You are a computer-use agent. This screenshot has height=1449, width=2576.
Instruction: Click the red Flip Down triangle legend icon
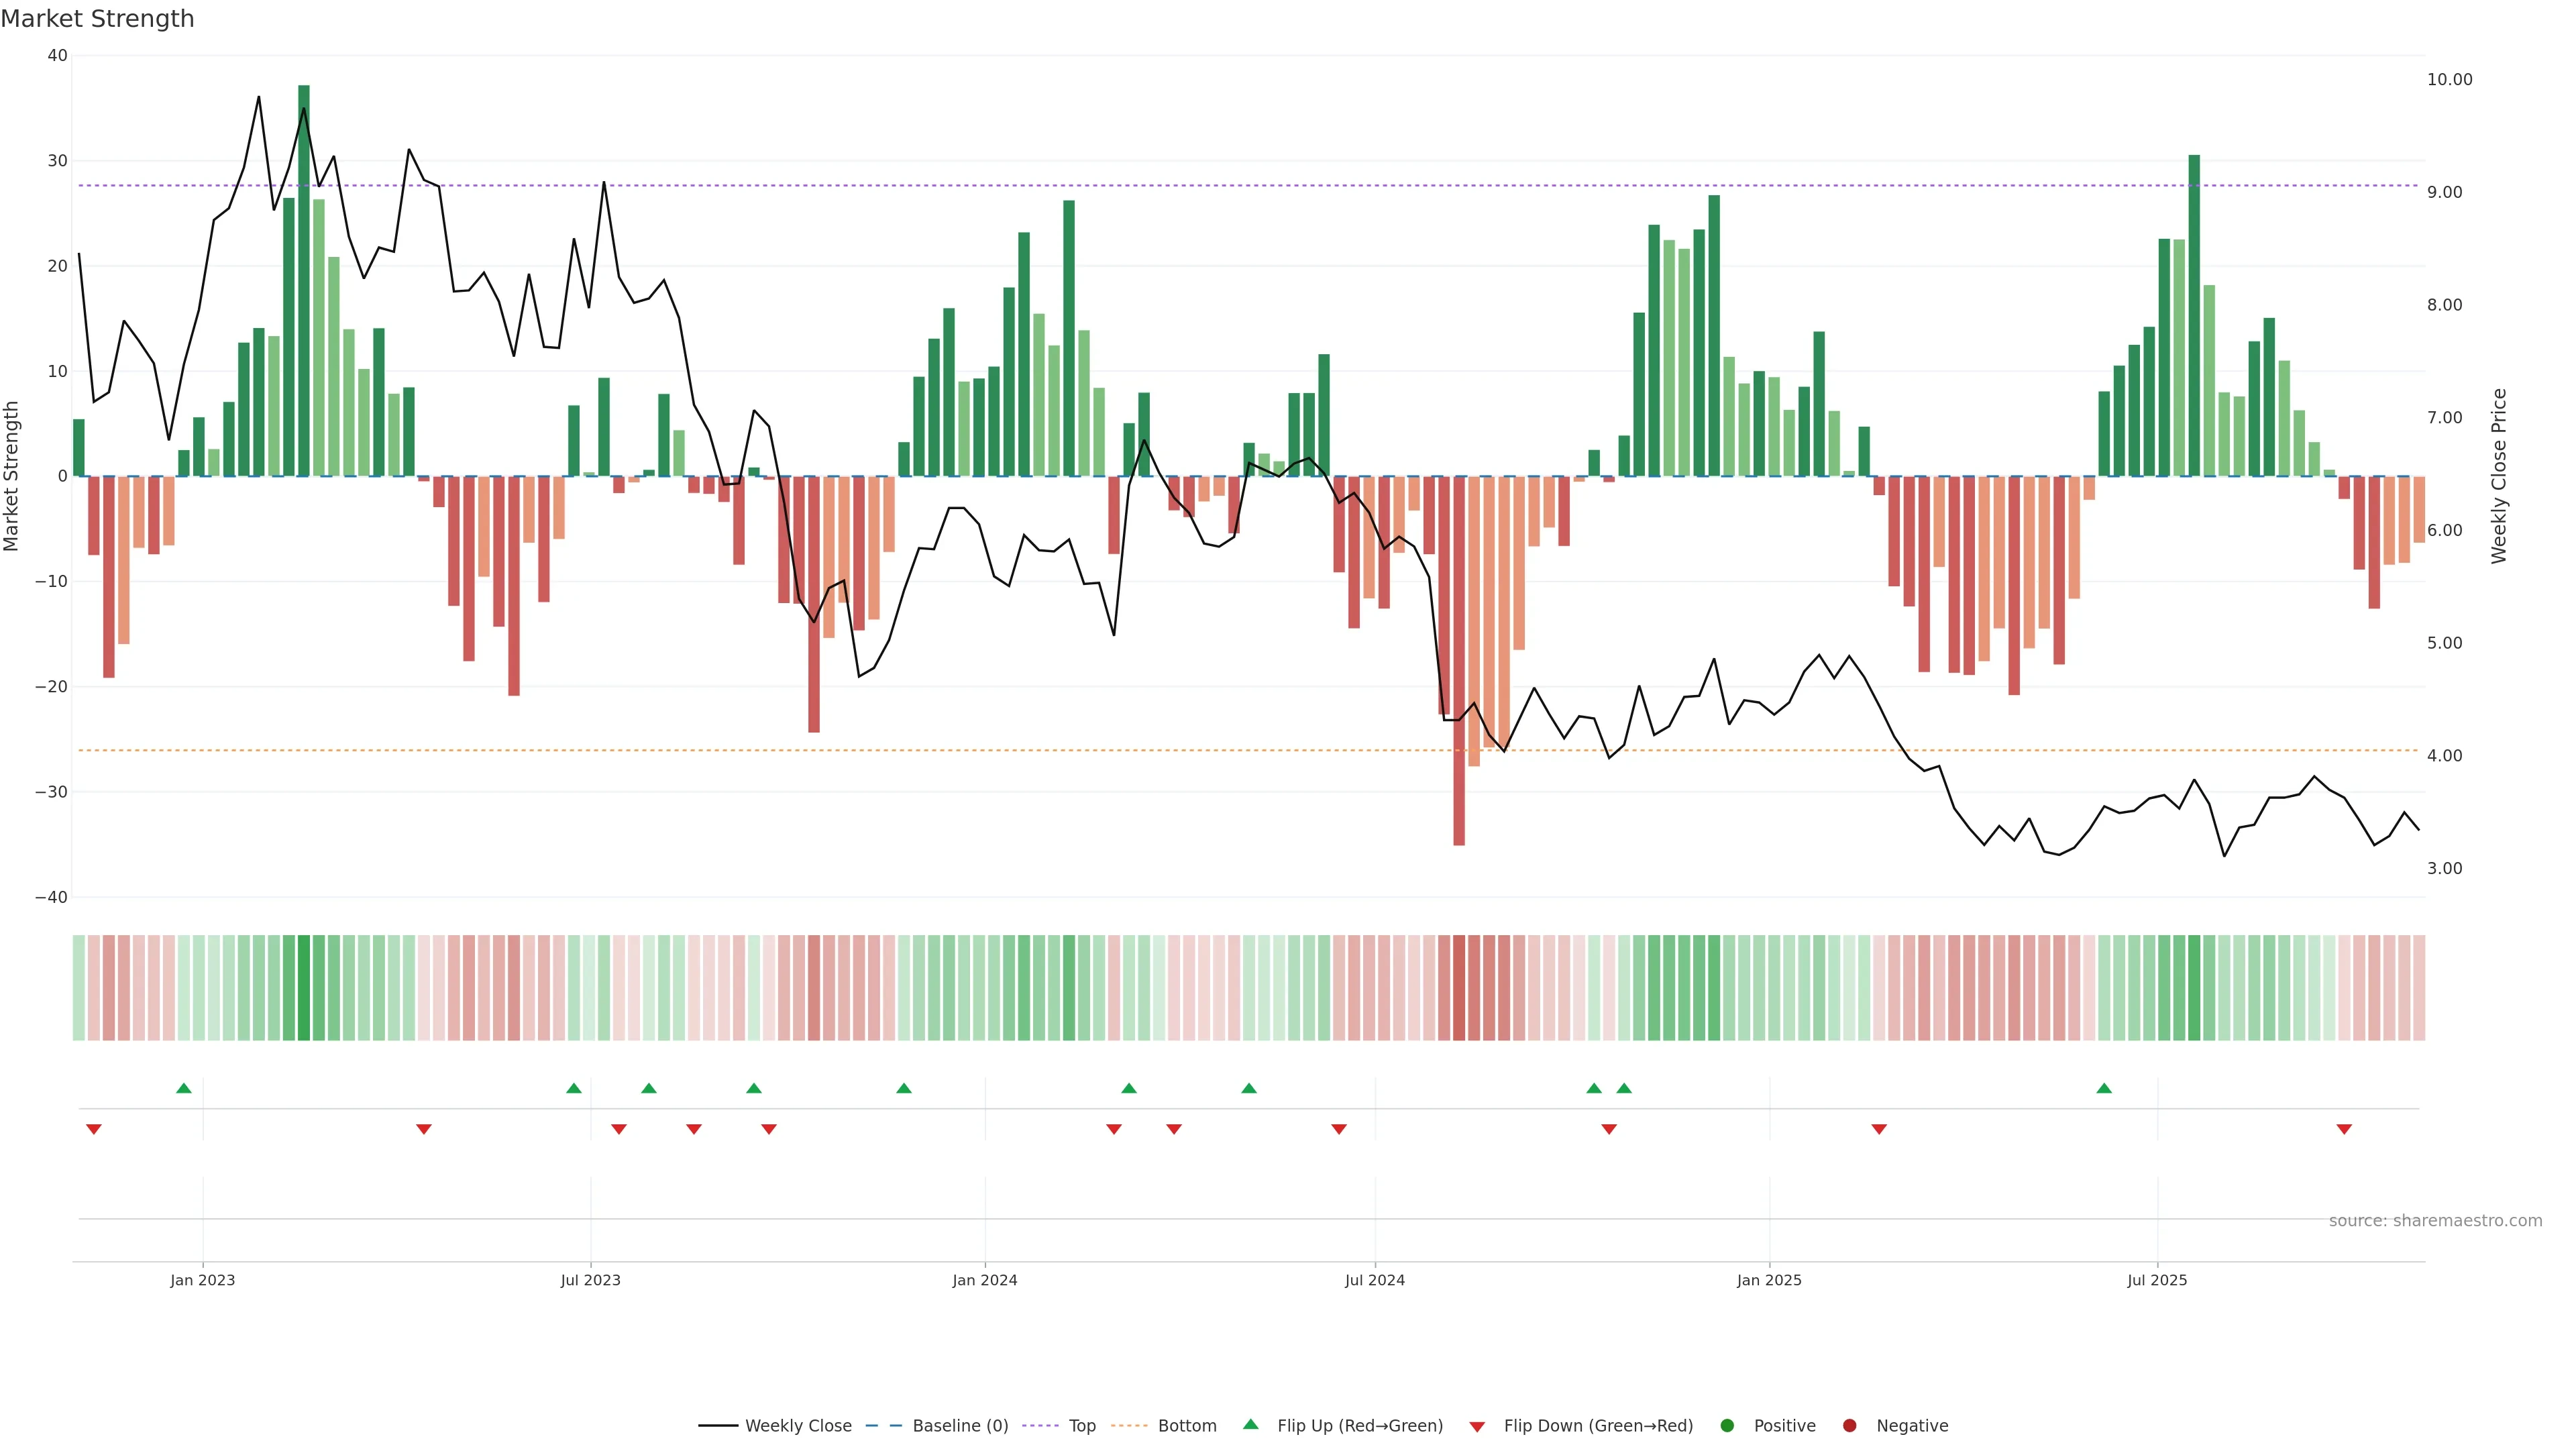[x=1477, y=1426]
